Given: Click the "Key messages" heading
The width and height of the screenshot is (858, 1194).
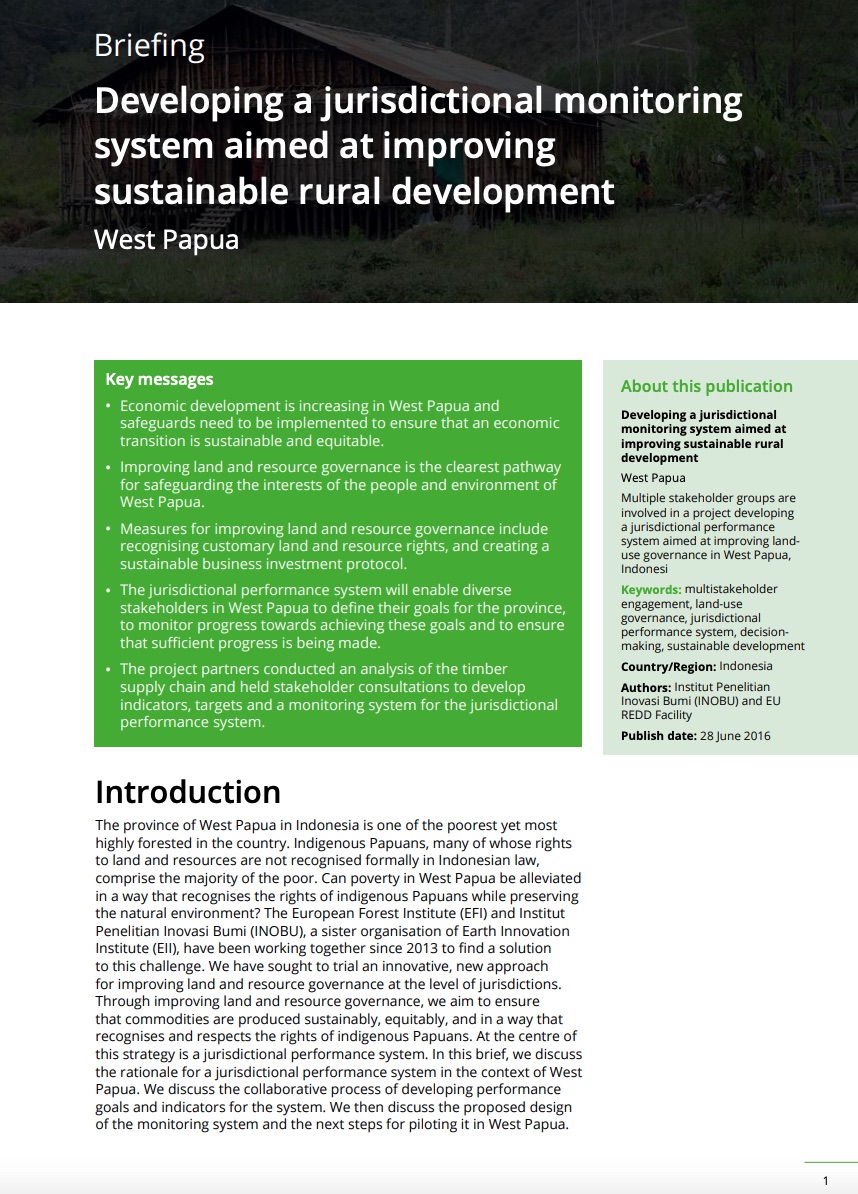Looking at the screenshot, I should click(159, 379).
